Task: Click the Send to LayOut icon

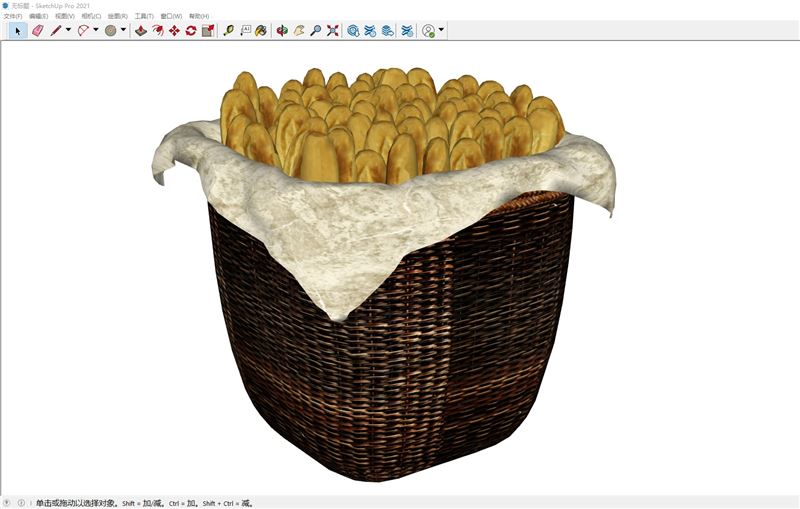Action: point(387,31)
